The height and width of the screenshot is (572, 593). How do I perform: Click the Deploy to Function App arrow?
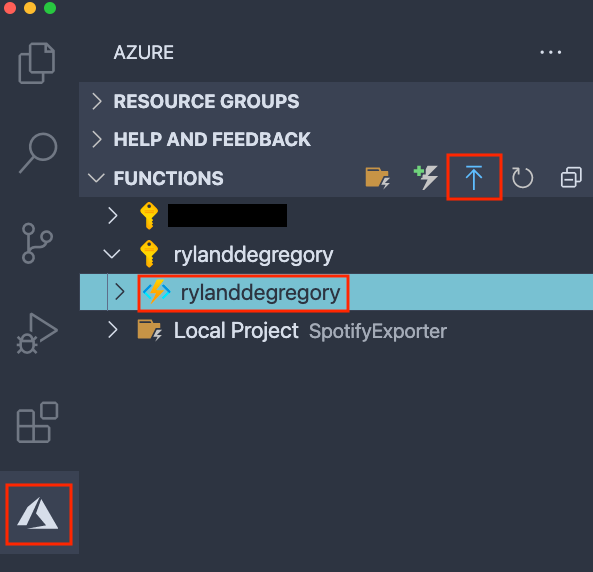pyautogui.click(x=474, y=177)
